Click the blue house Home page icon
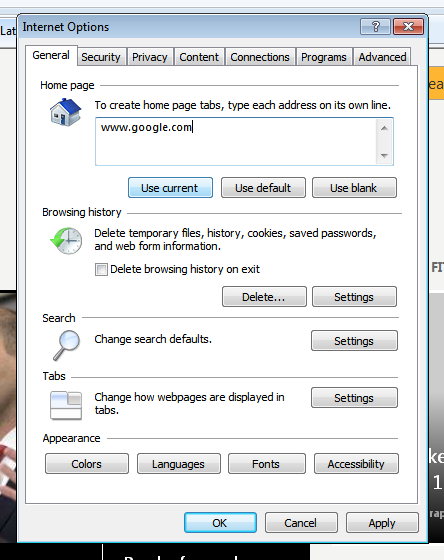Screen dimensions: 444x560 click(65, 112)
